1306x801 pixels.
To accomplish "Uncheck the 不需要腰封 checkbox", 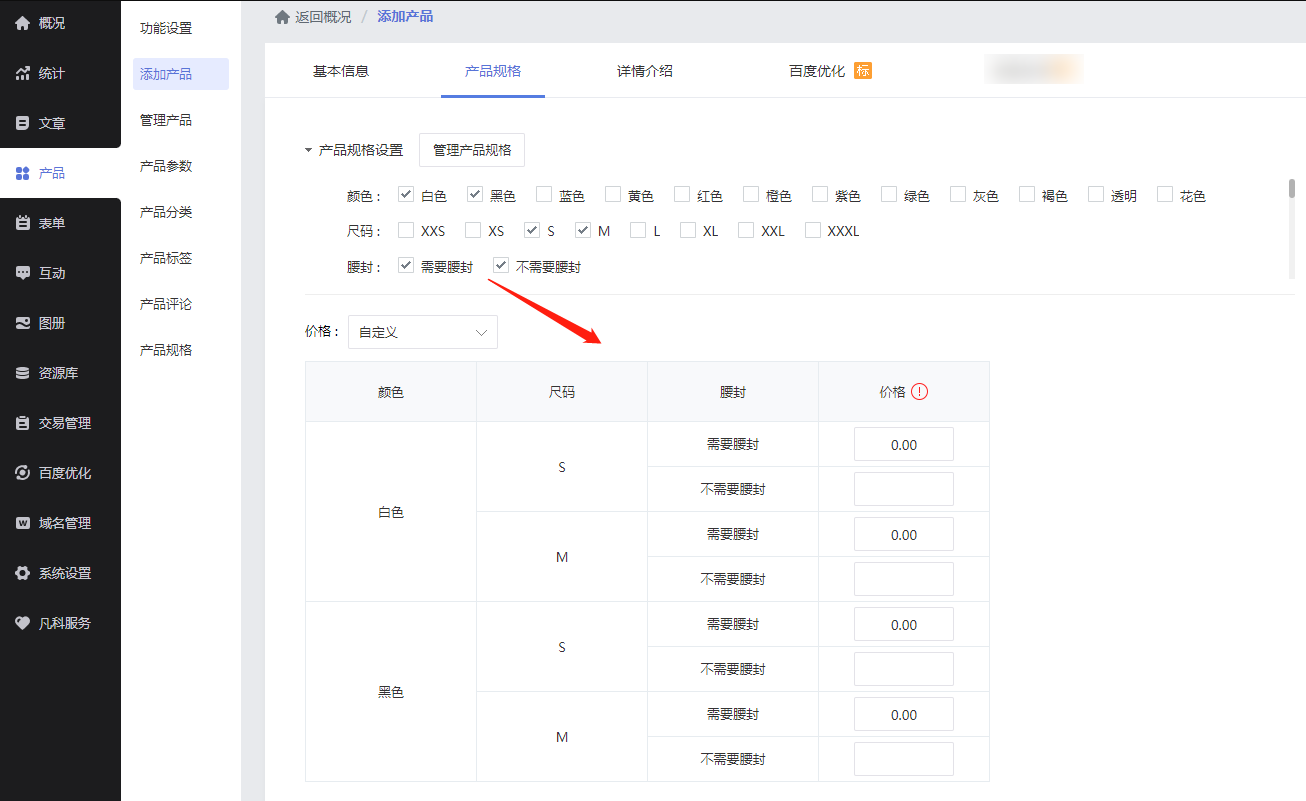I will coord(501,266).
